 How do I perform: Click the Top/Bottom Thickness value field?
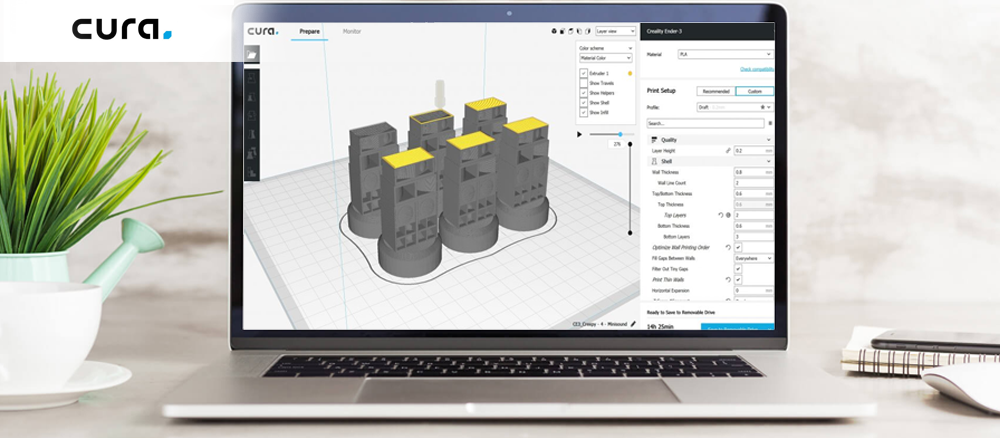click(x=754, y=194)
